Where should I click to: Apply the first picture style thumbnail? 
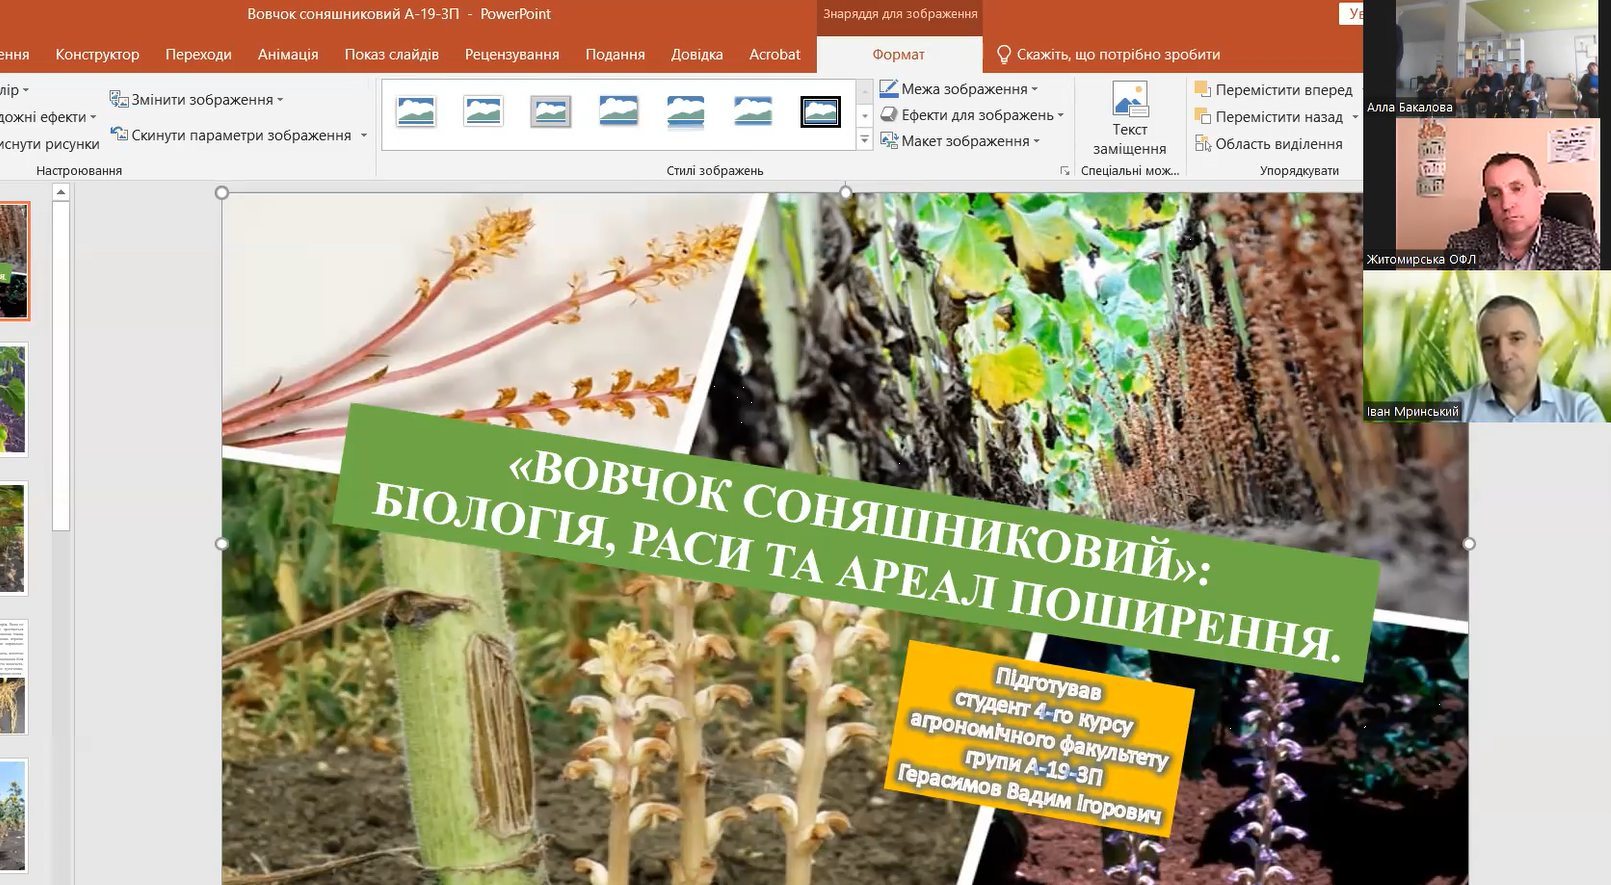tap(415, 111)
